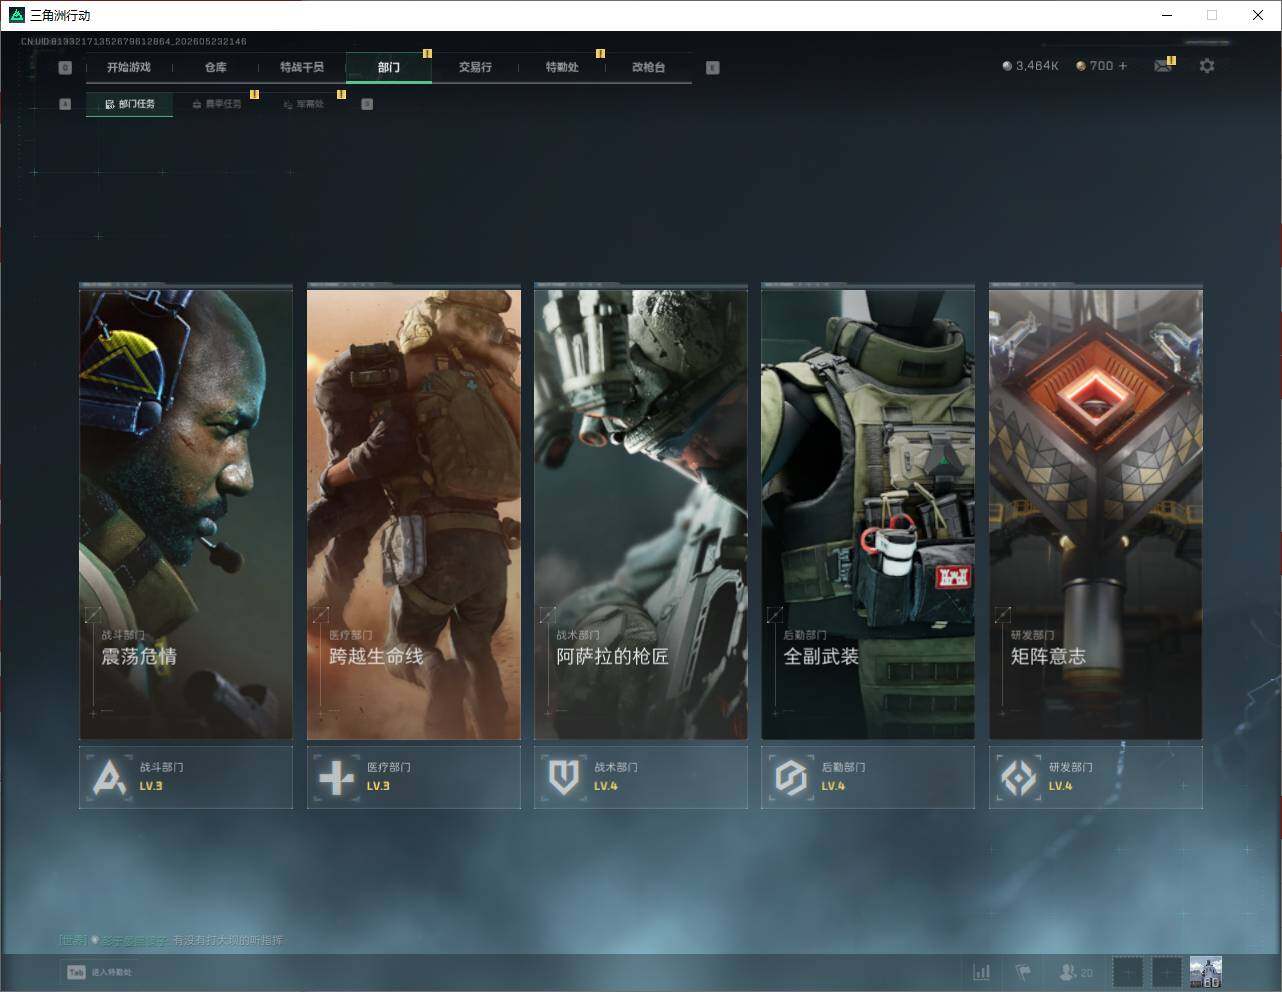Switch to the 改枪台 tab
Screen dimensions: 1282x992
(648, 67)
